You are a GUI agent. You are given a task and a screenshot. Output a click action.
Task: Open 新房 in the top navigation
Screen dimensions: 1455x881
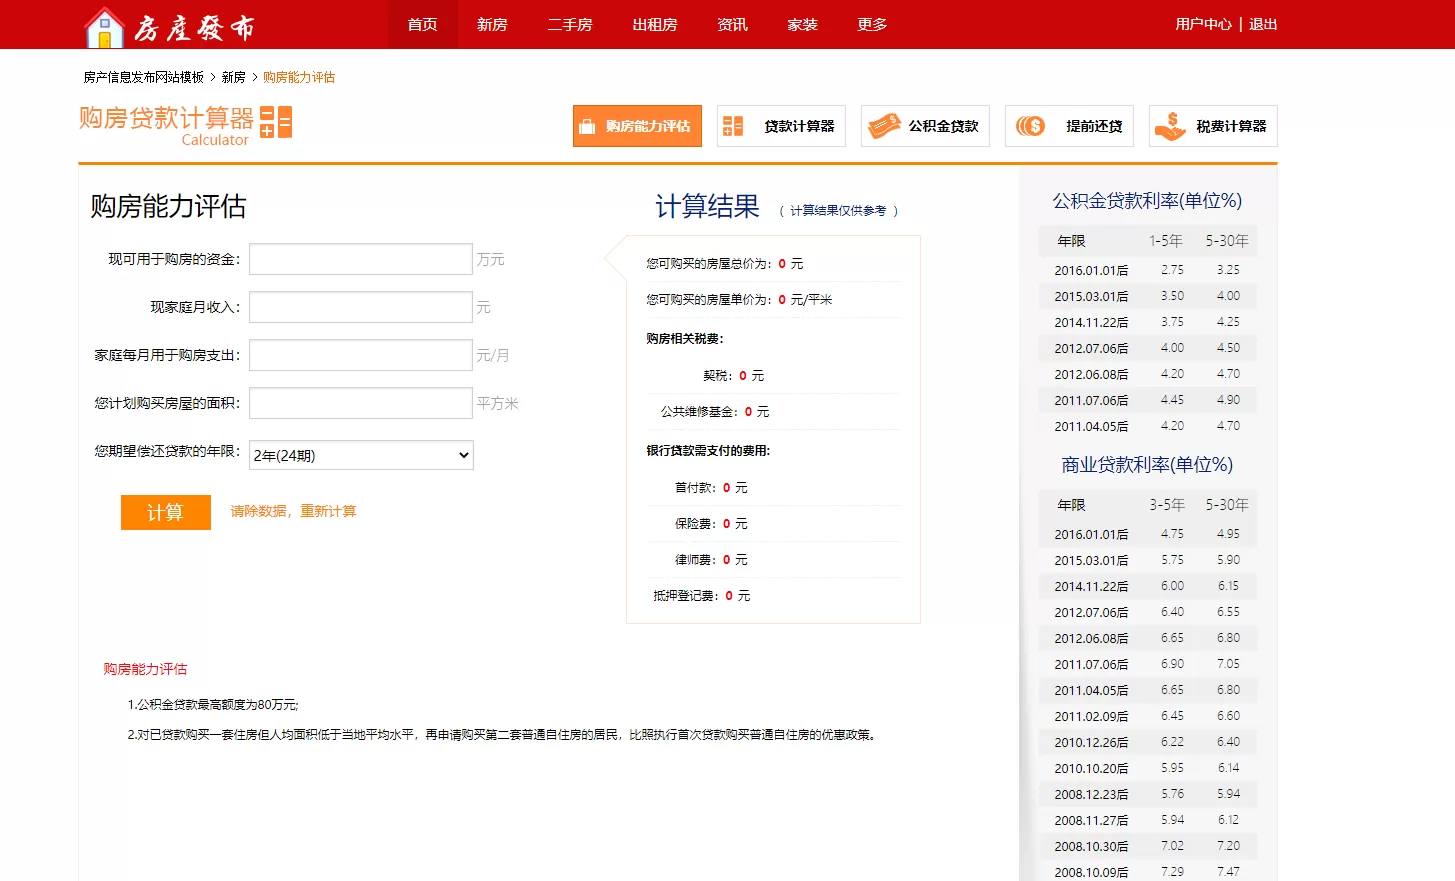pos(492,24)
